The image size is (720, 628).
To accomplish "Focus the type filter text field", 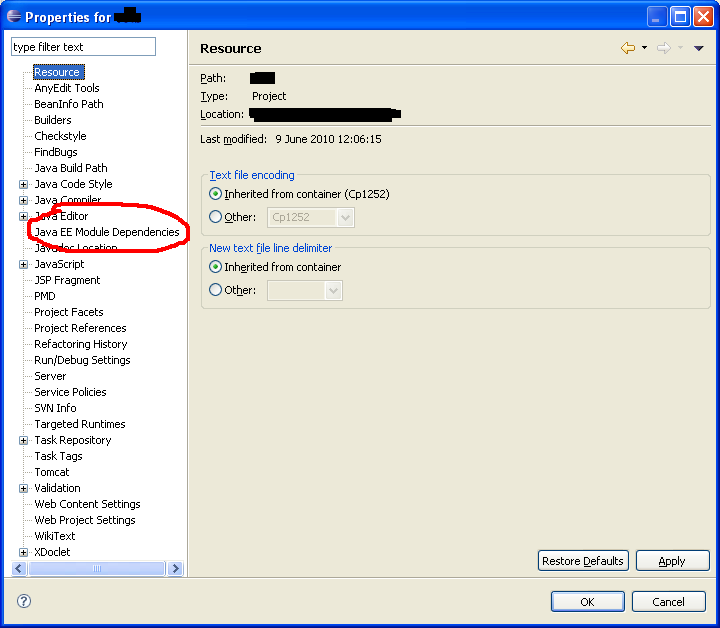I will click(83, 47).
